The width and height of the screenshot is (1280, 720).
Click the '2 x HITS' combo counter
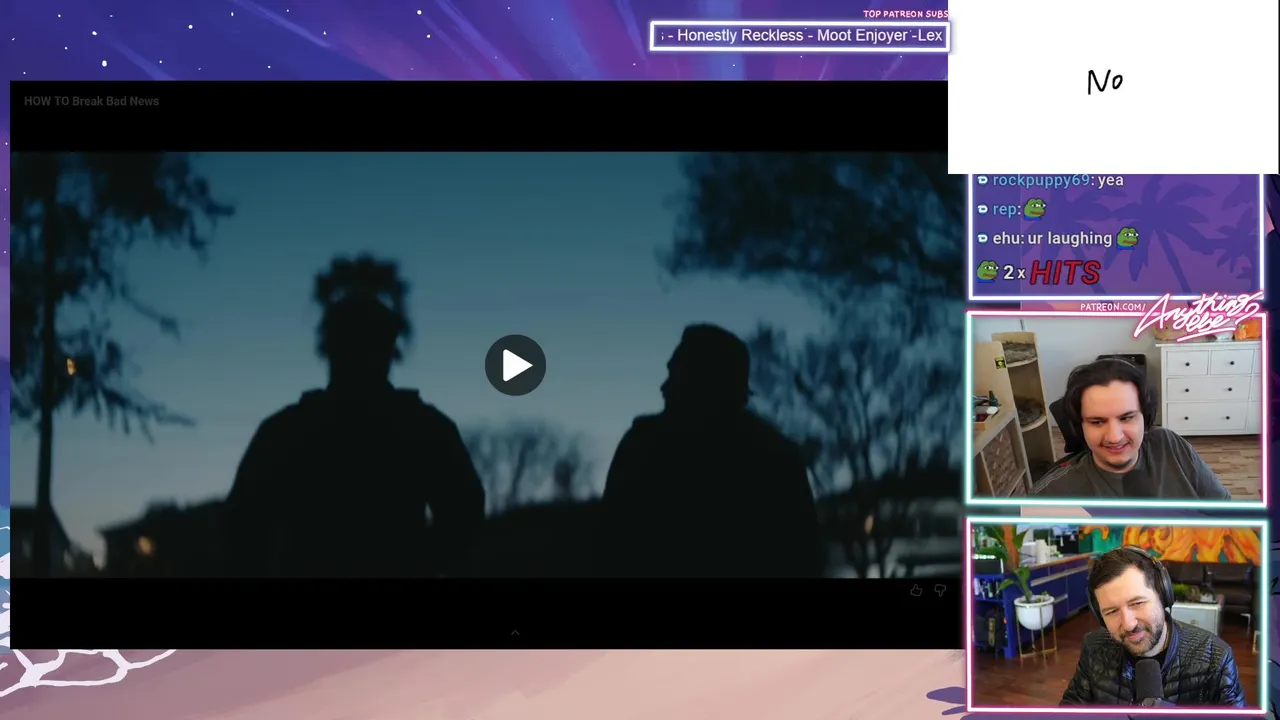pos(1038,272)
